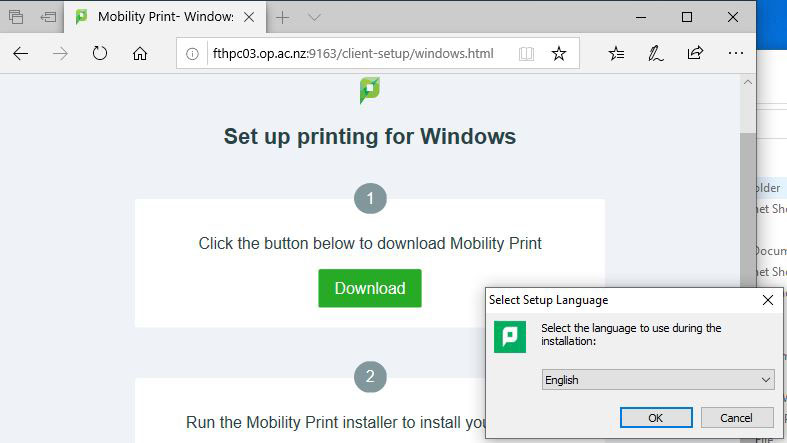This screenshot has height=443, width=787.
Task: Open the favorites hub list
Action: pos(616,53)
